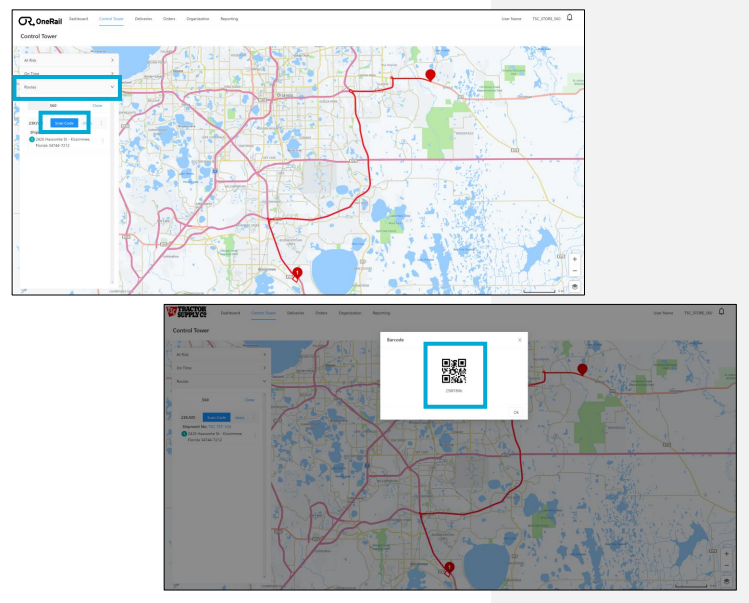Open Organization tab in OneRail screenshot
Image resolution: width=749 pixels, height=603 pixels.
[x=198, y=19]
